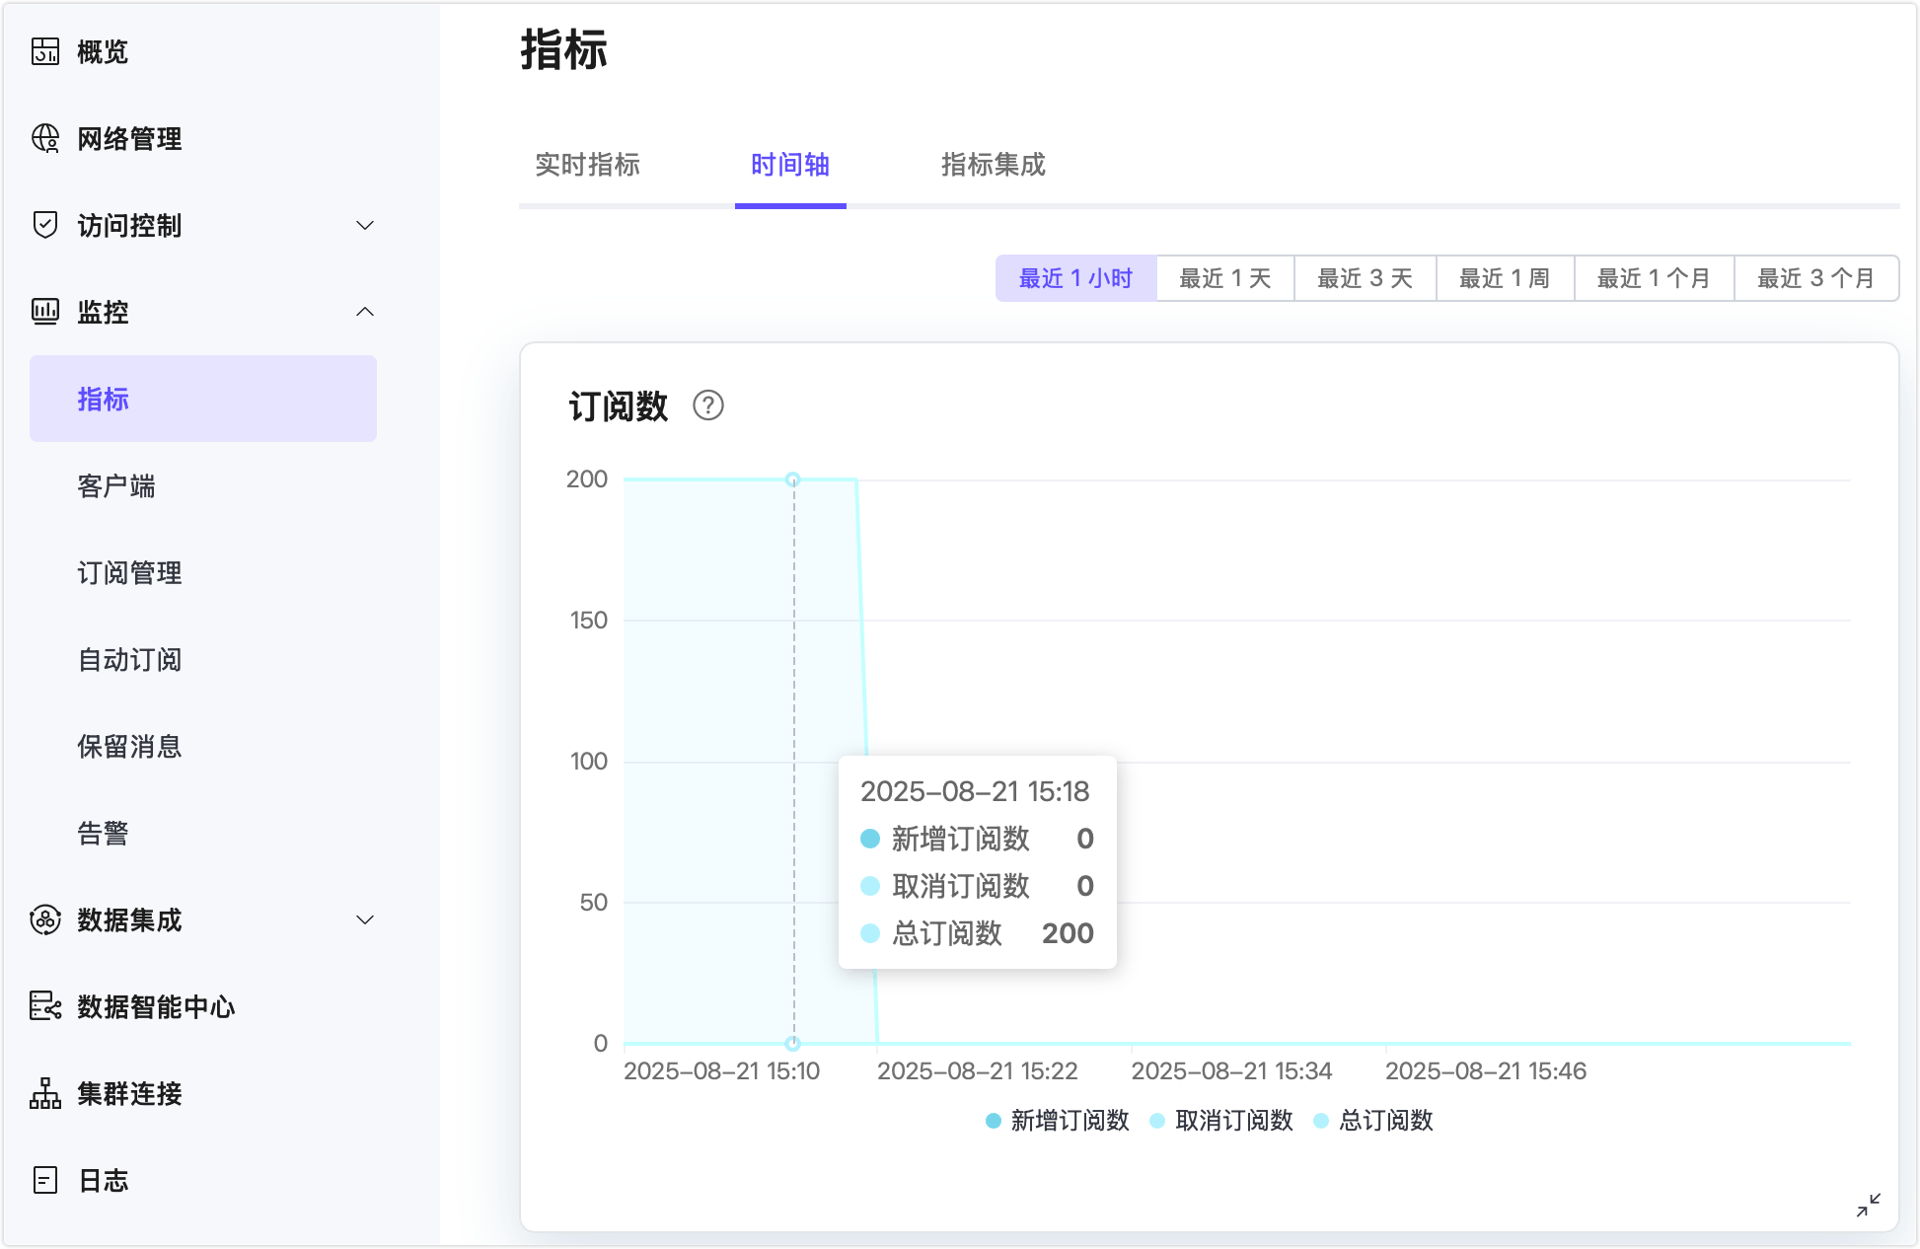Screen dimensions: 1920x1249
Task: Click the Overview (概览) dashboard icon
Action: point(45,51)
